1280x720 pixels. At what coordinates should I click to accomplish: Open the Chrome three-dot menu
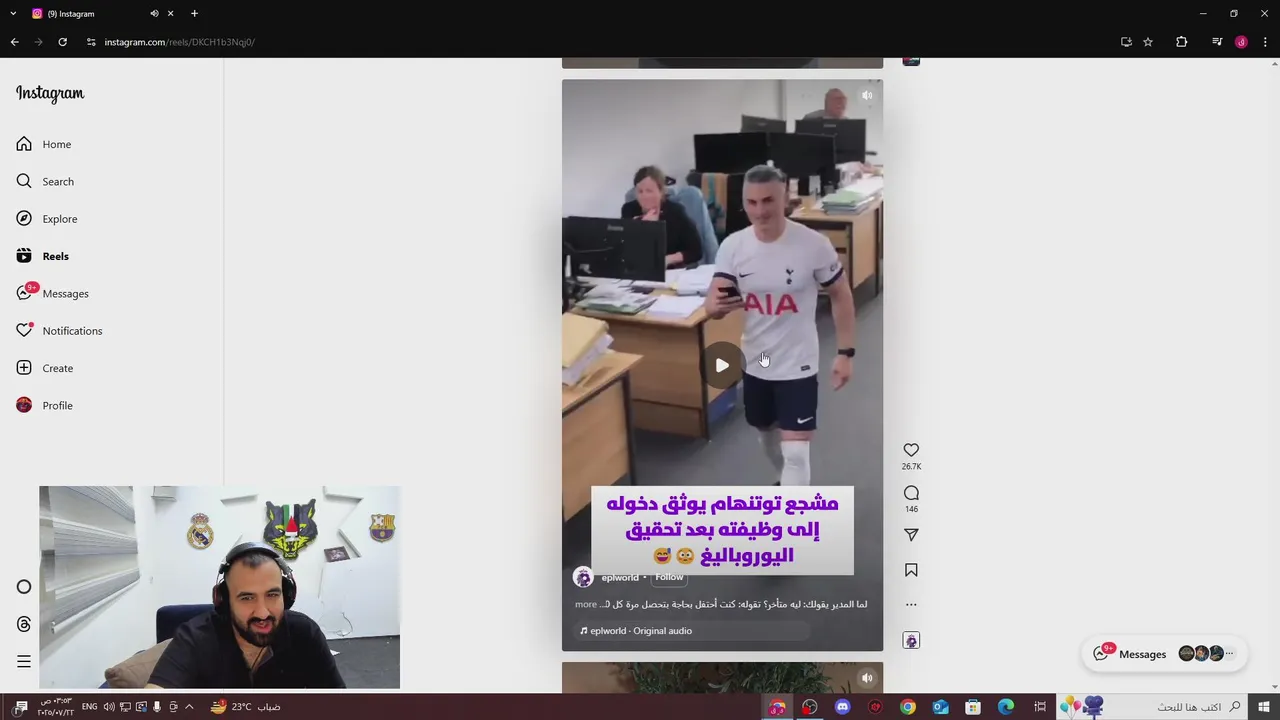pos(1266,42)
